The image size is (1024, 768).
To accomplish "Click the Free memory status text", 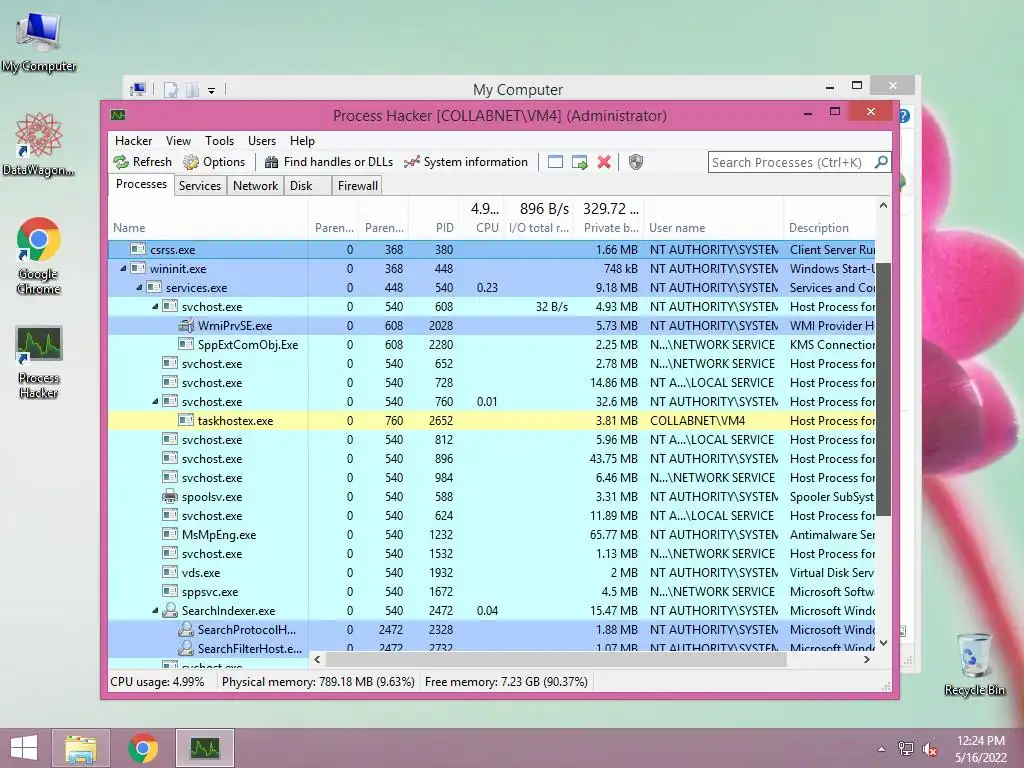I will pos(506,682).
